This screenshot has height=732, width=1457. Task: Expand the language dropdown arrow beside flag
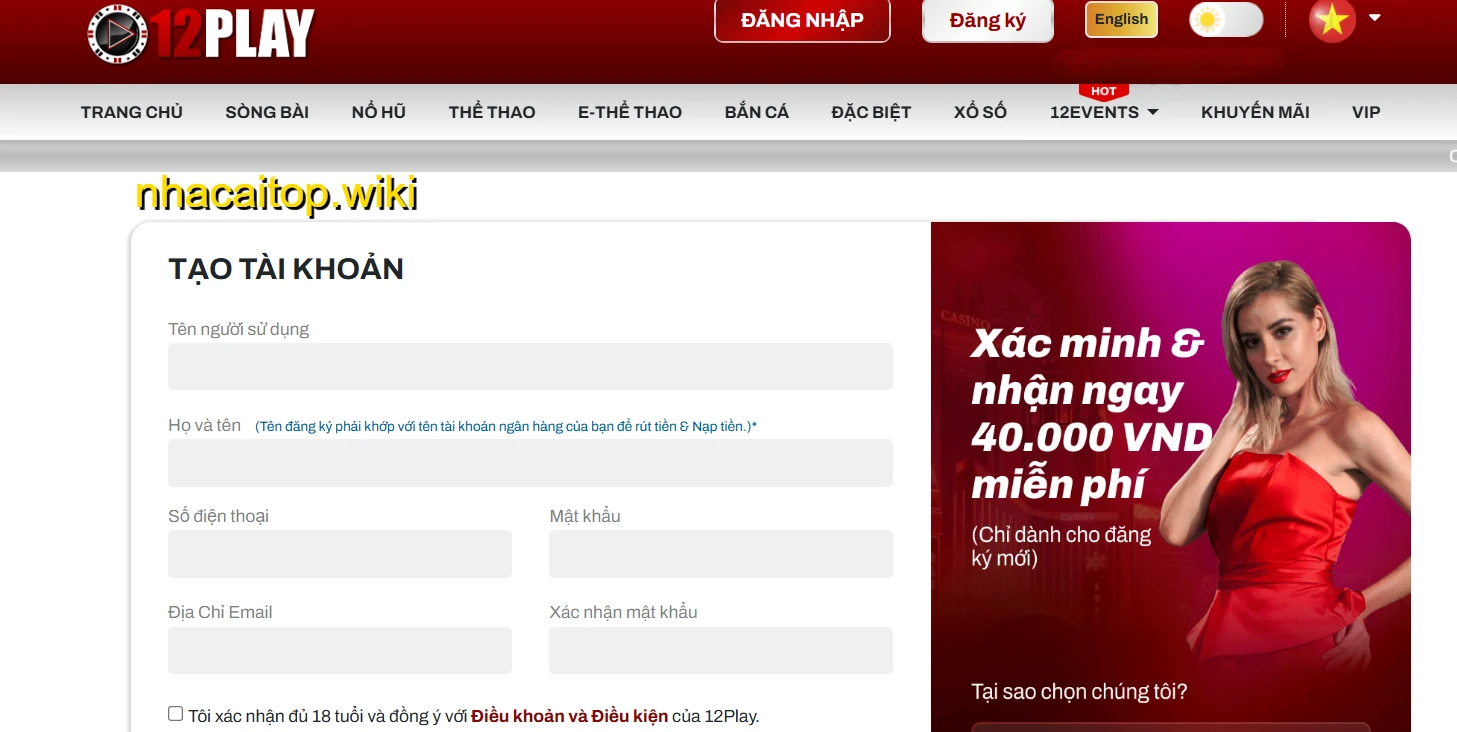click(1375, 17)
